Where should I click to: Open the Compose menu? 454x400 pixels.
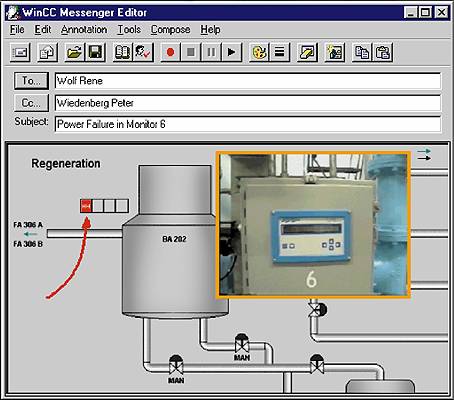coord(170,30)
